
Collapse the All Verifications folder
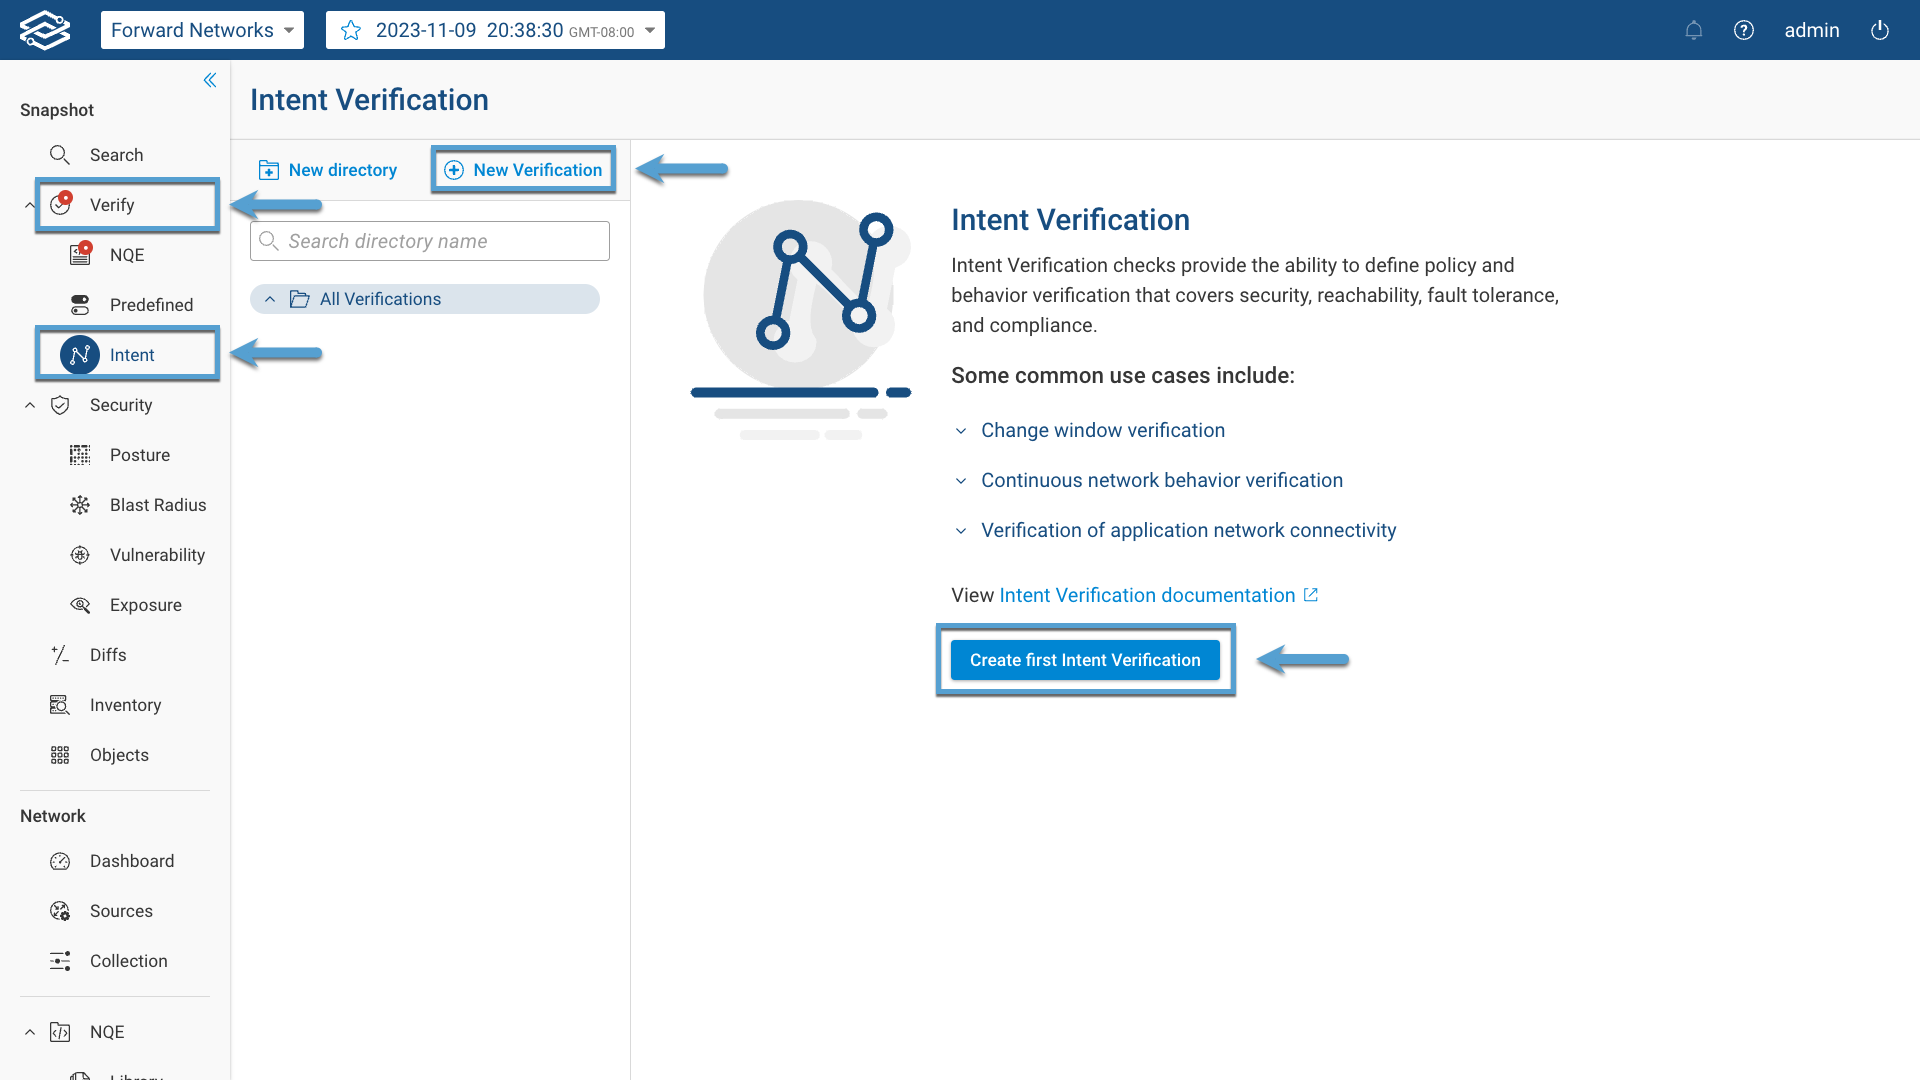[x=268, y=298]
